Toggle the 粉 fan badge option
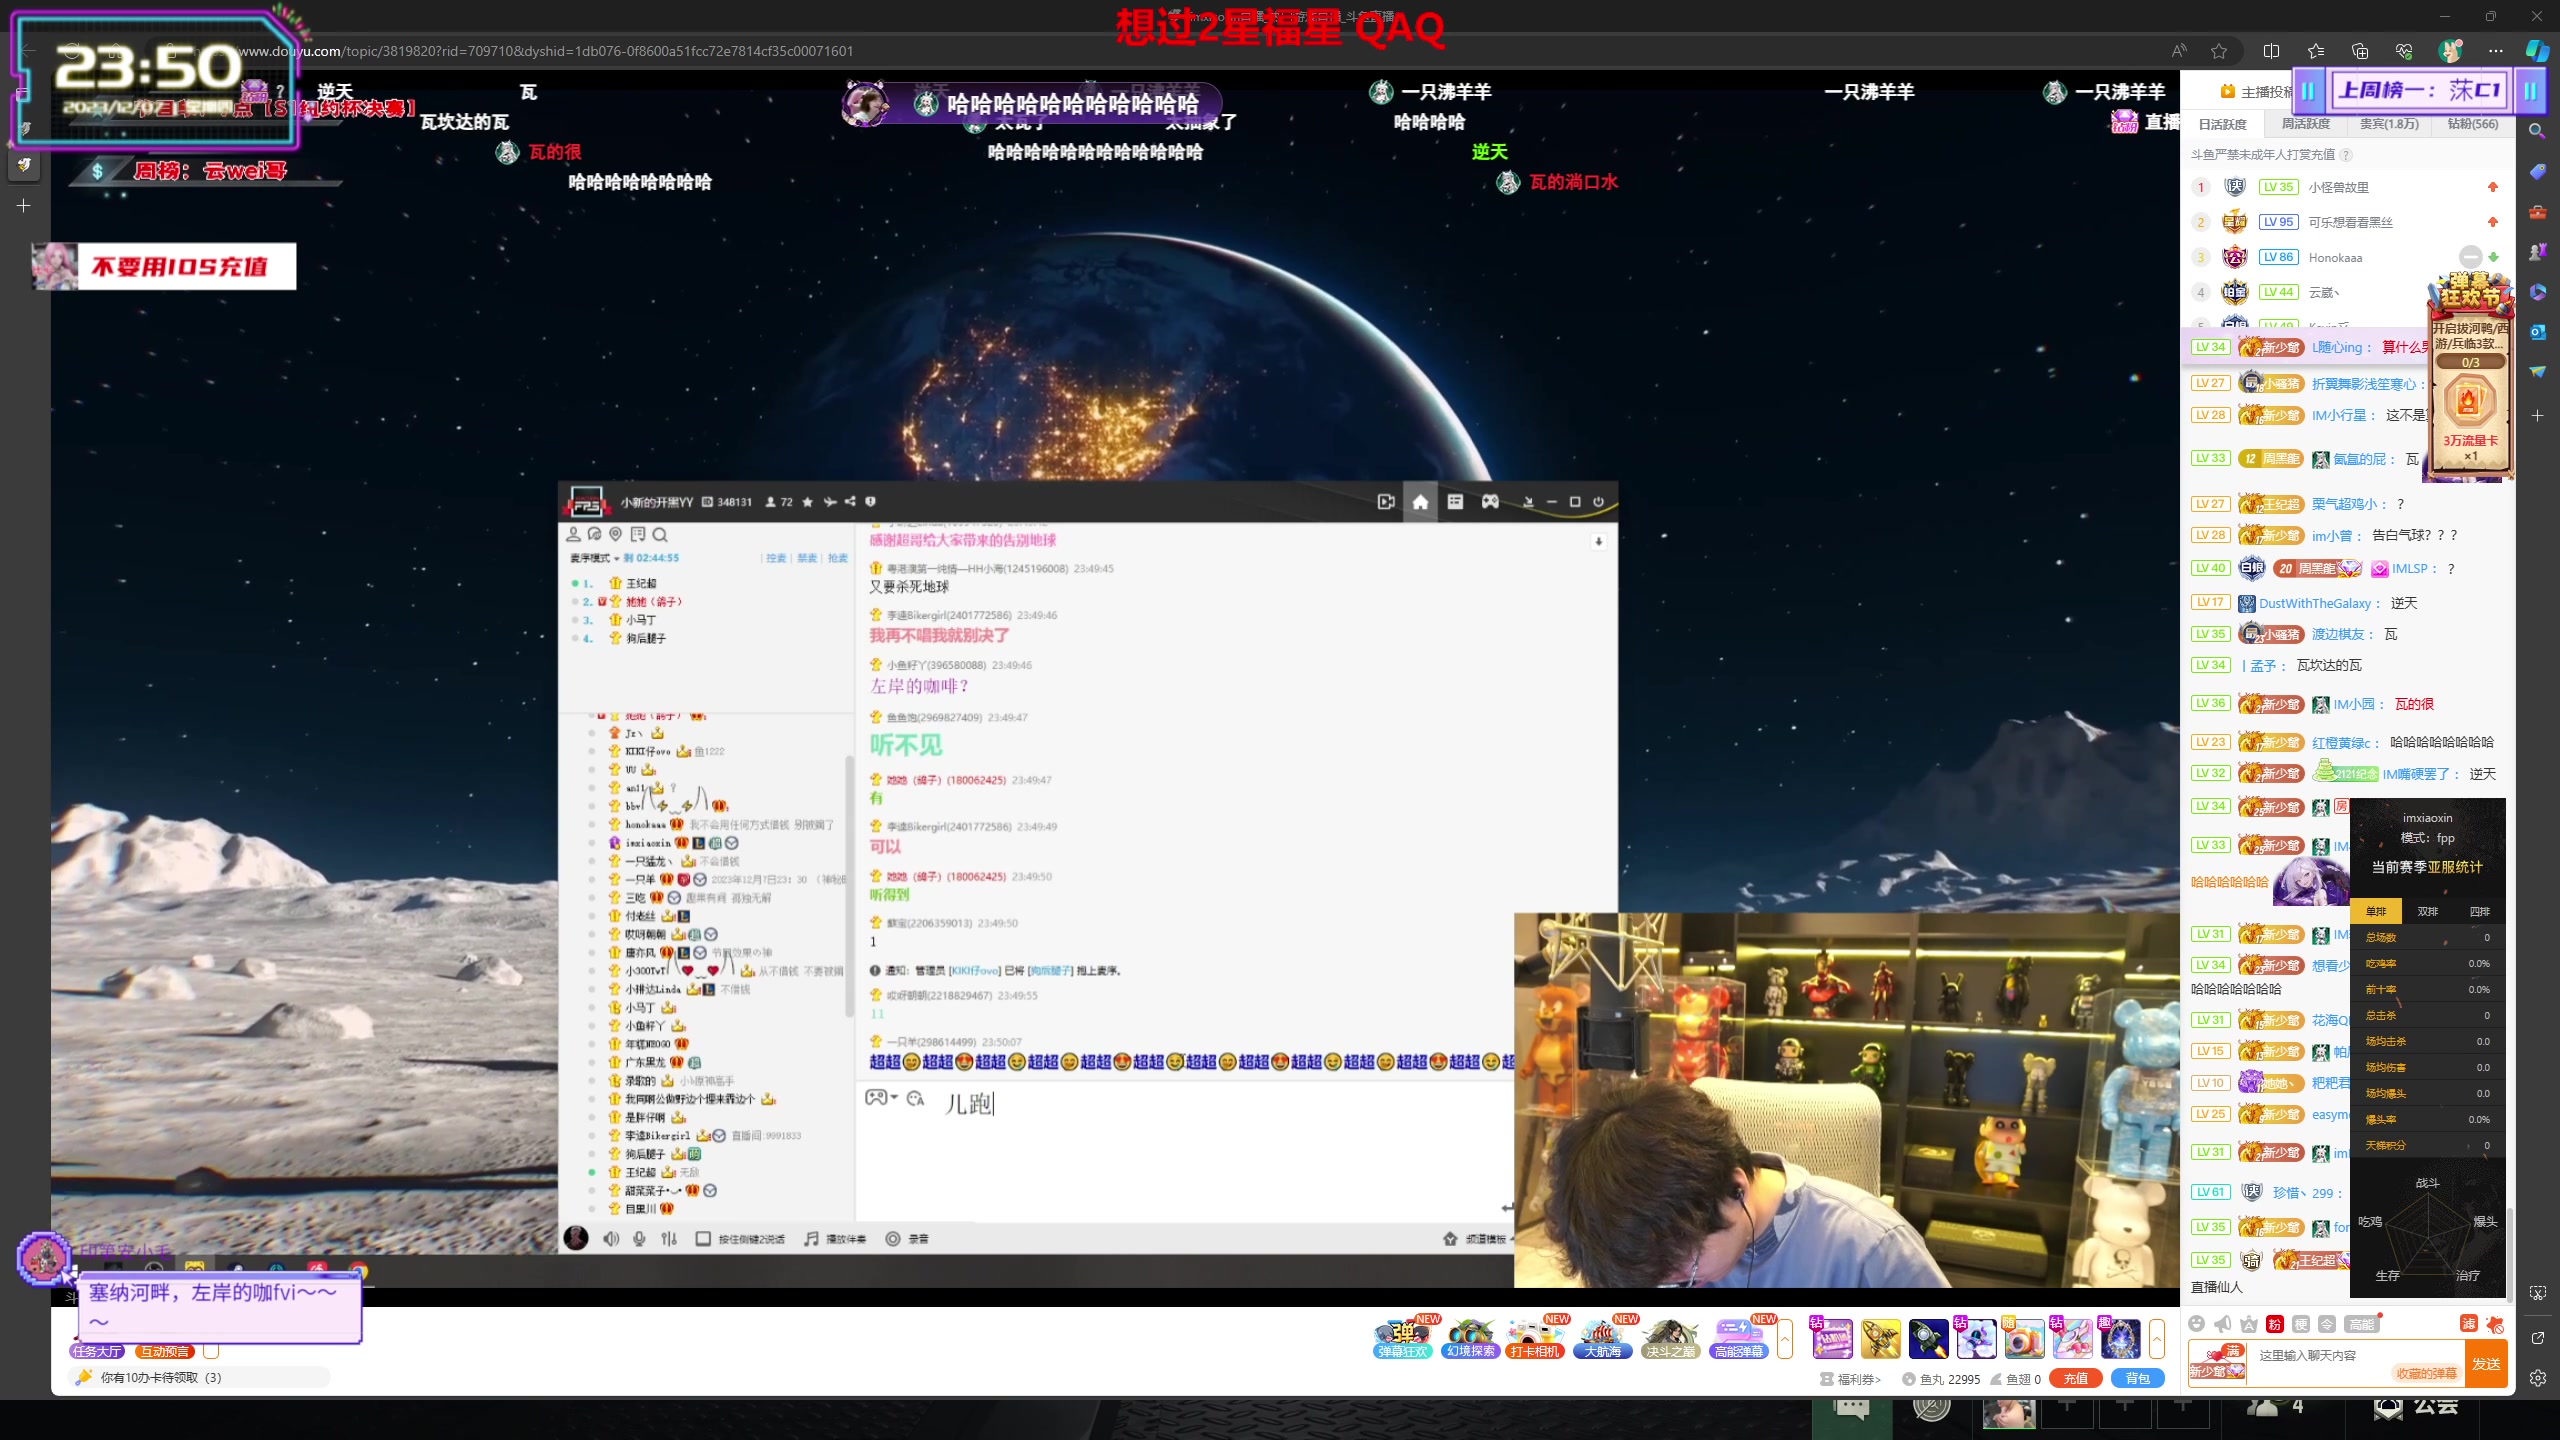The height and width of the screenshot is (1440, 2560). tap(2275, 1324)
